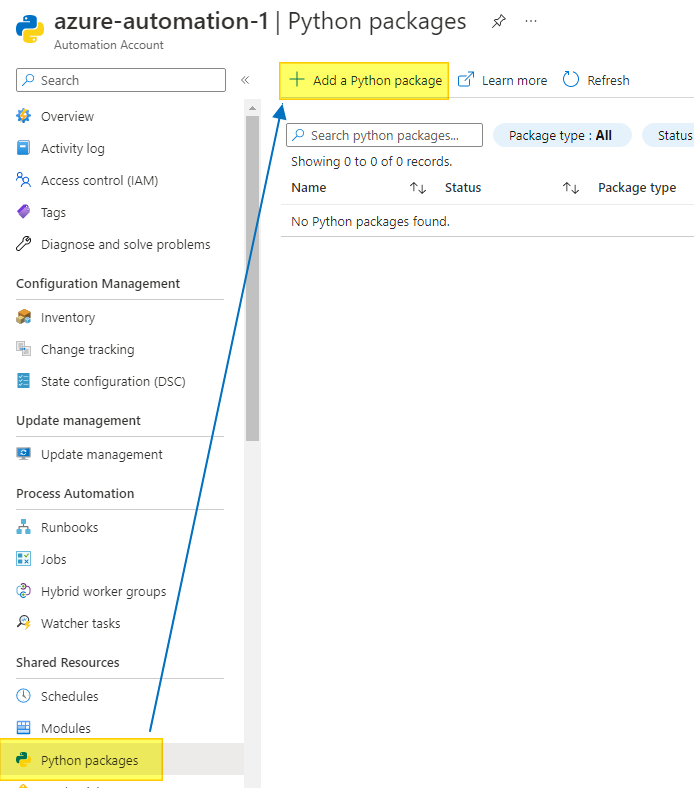Click the Name column header
The image size is (694, 788).
point(309,187)
